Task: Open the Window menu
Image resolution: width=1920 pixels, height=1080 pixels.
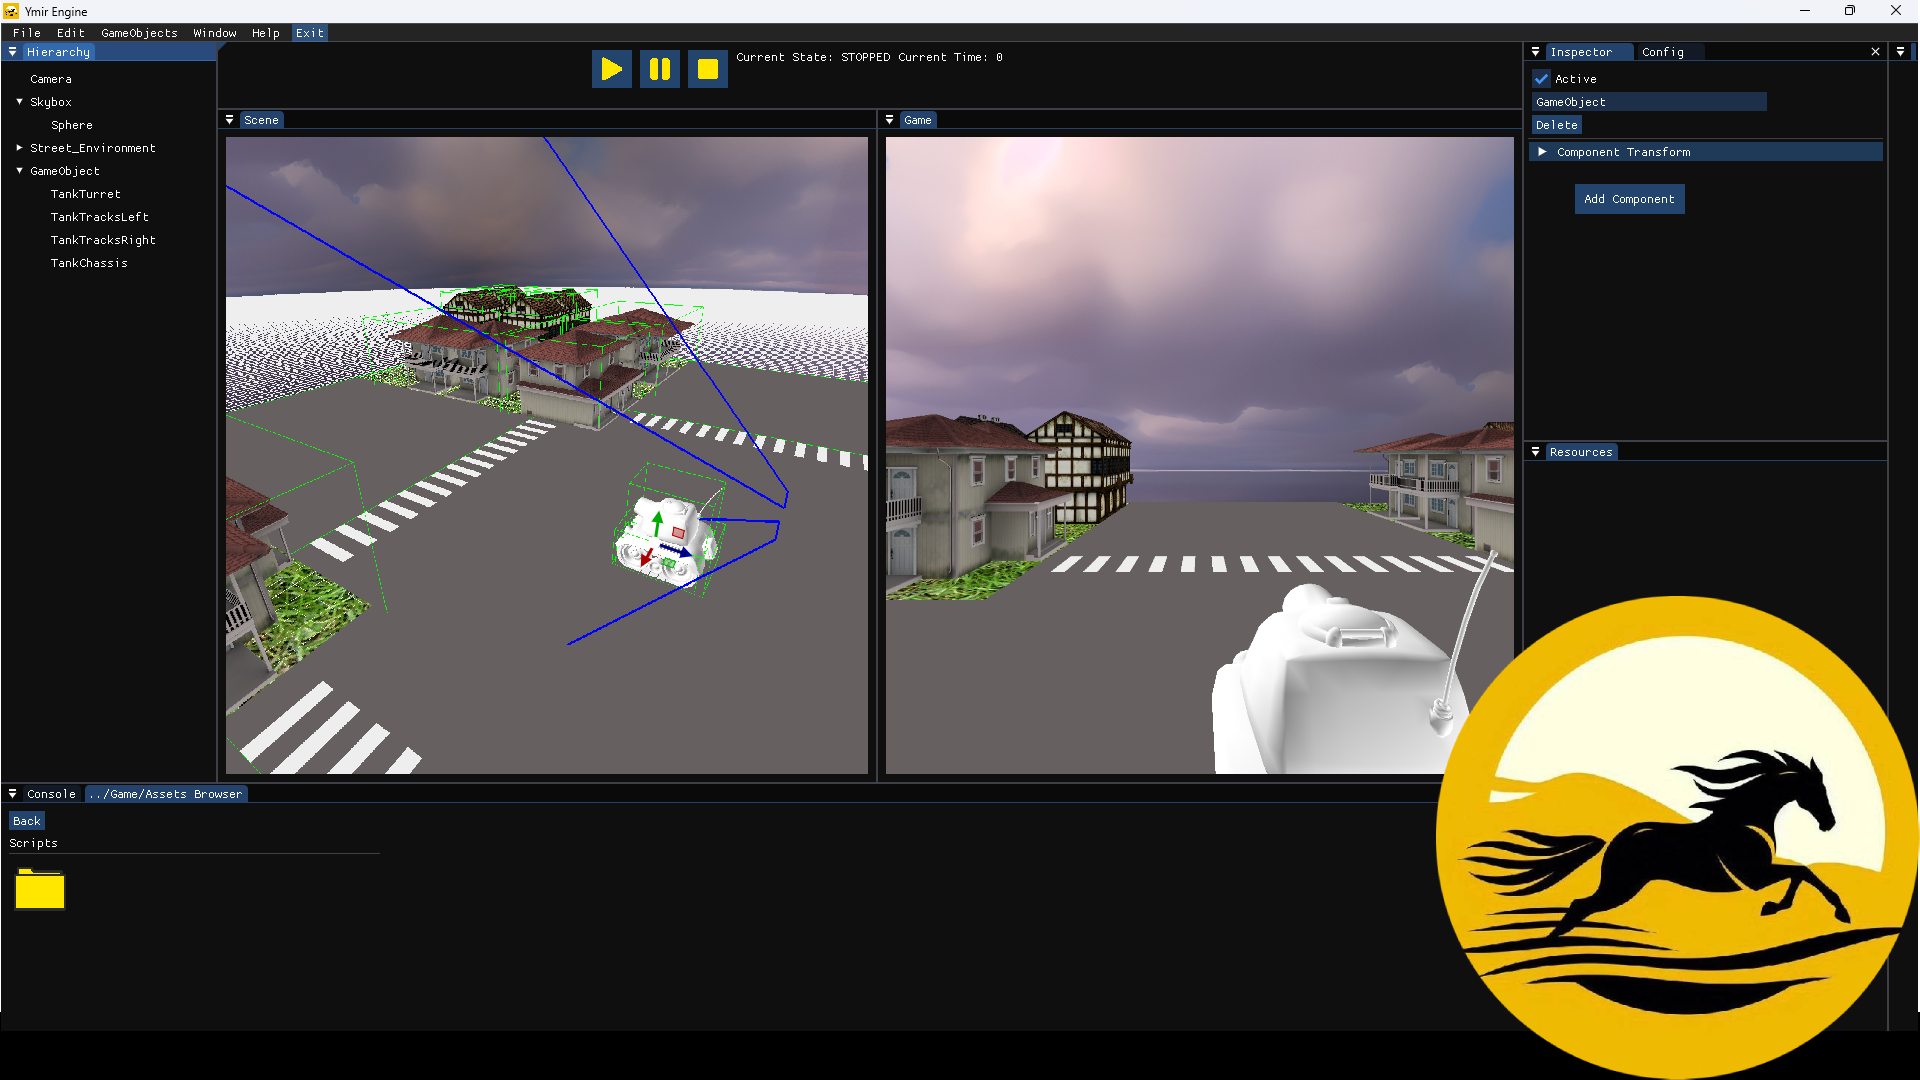Action: 214,33
